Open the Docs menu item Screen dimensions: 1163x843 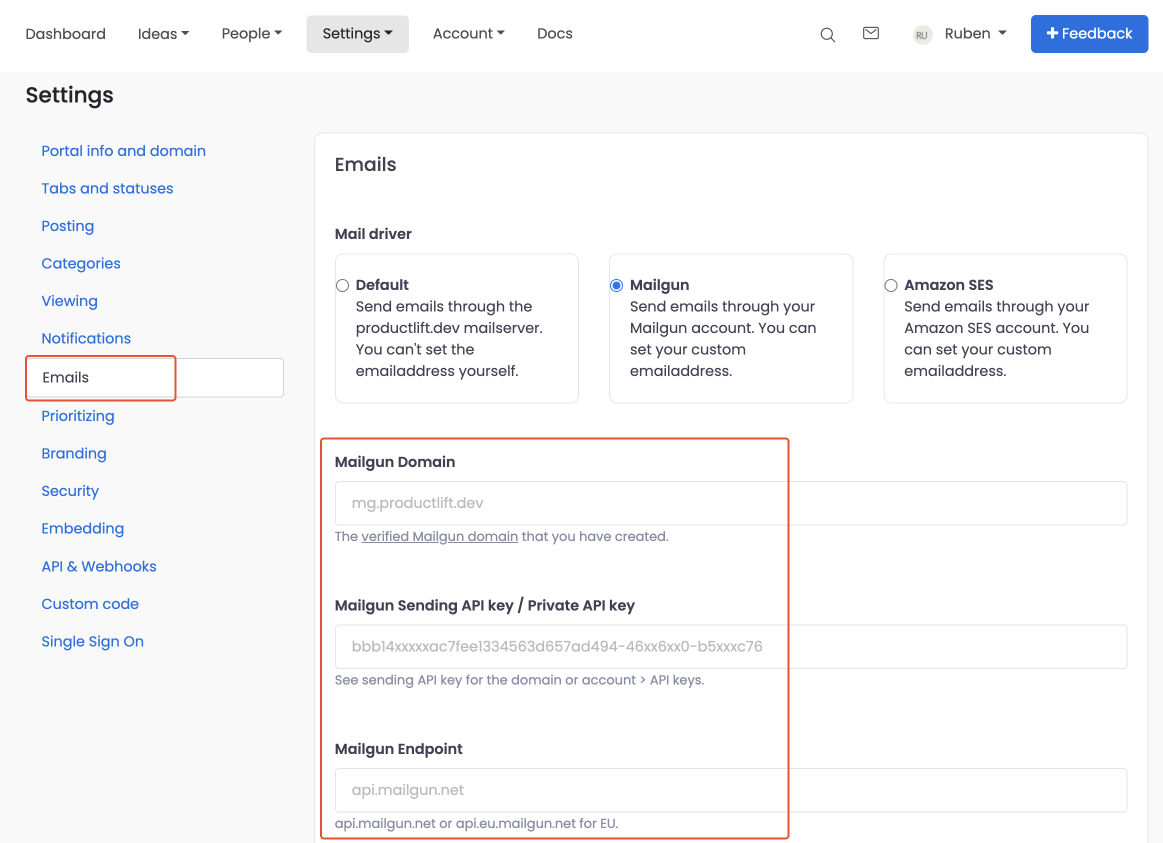click(555, 34)
